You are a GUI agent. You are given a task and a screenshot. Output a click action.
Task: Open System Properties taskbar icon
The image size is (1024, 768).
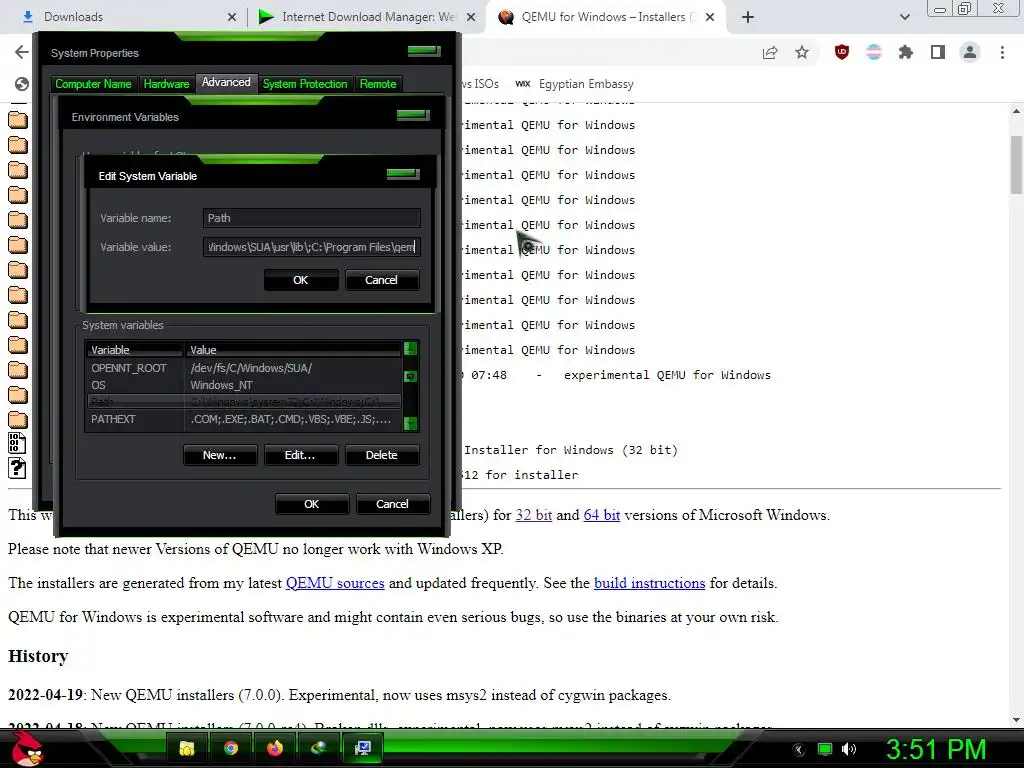tap(362, 748)
